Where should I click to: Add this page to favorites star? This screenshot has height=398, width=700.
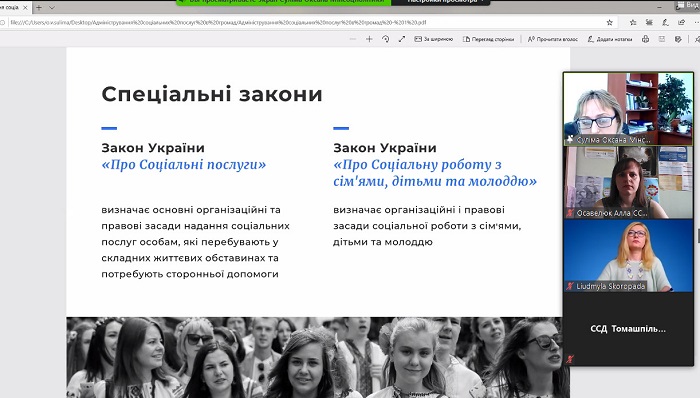[x=610, y=22]
